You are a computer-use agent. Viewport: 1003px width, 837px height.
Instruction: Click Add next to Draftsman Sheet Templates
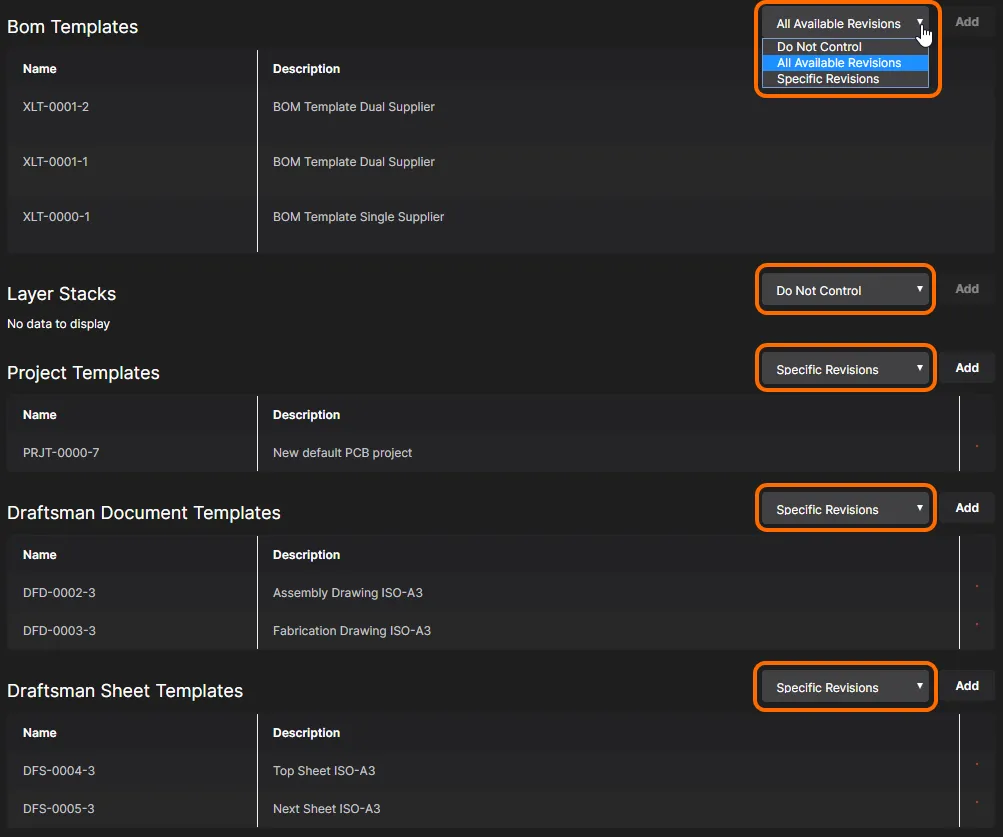(966, 686)
